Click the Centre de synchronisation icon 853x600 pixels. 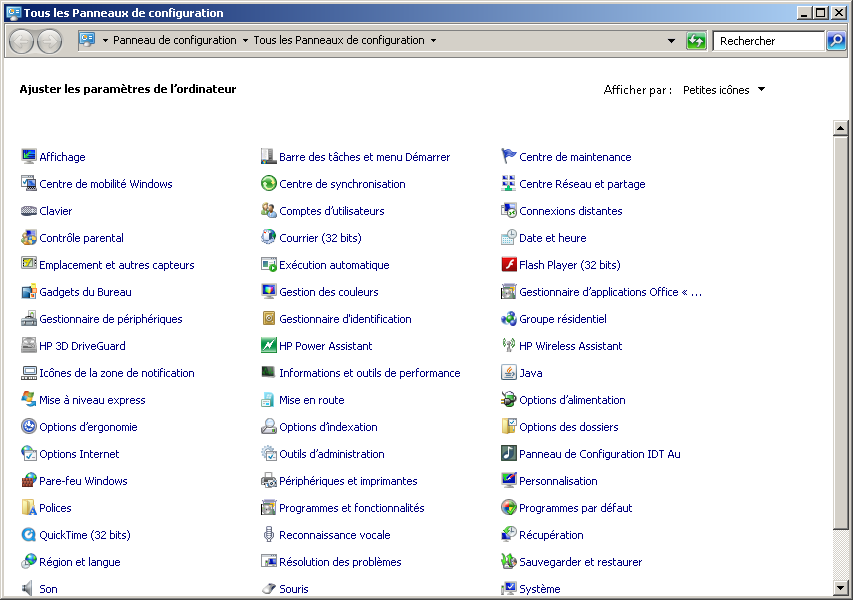[x=269, y=183]
